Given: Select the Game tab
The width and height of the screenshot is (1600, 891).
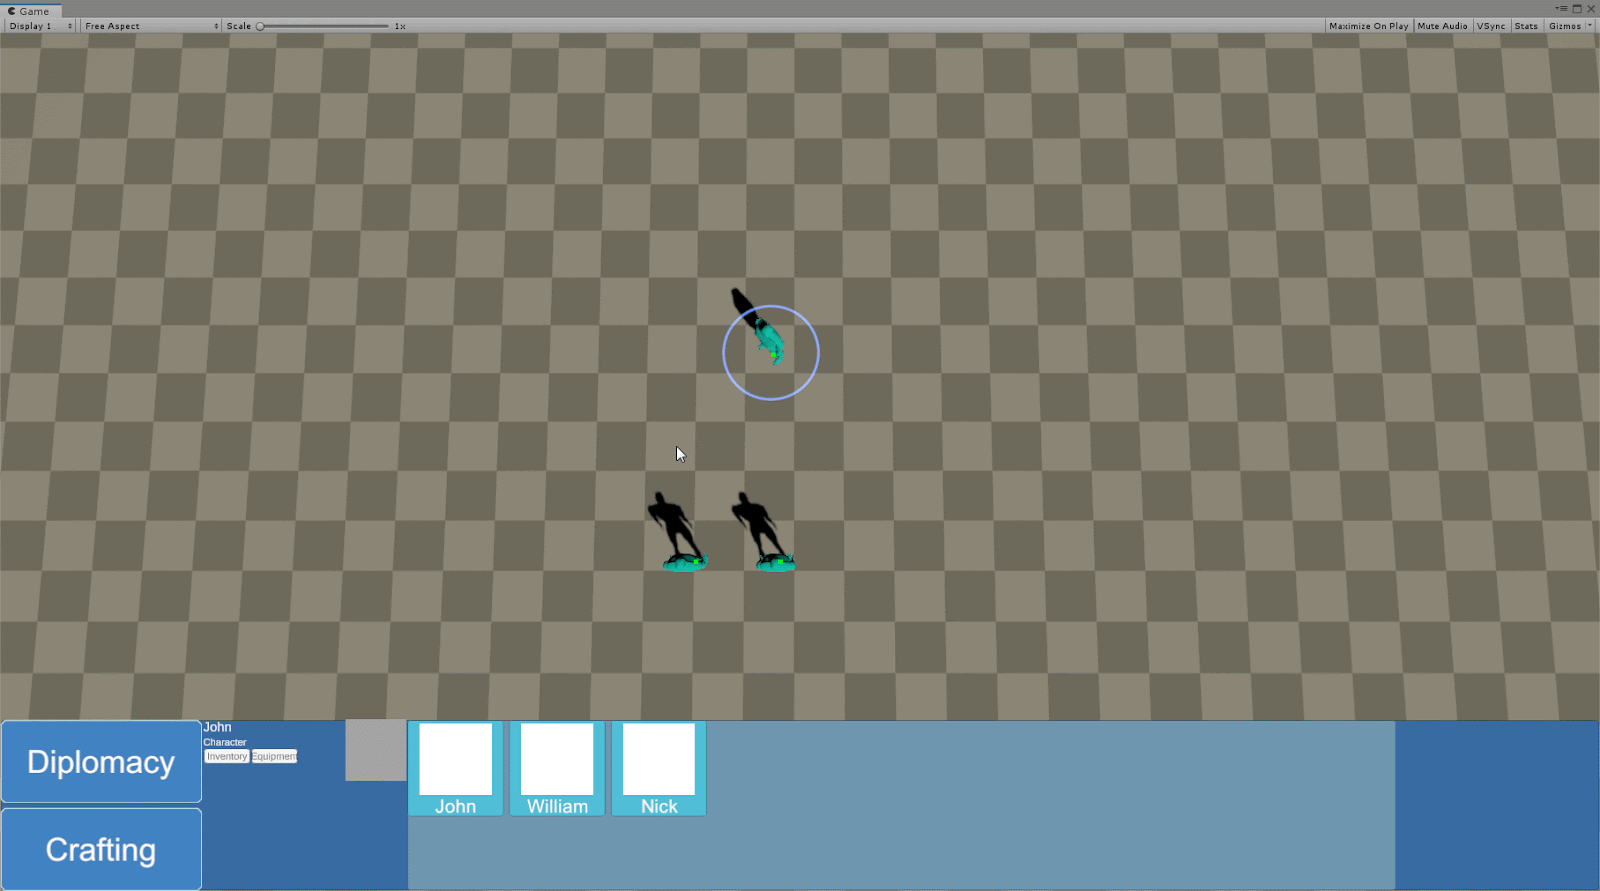Looking at the screenshot, I should pyautogui.click(x=29, y=11).
